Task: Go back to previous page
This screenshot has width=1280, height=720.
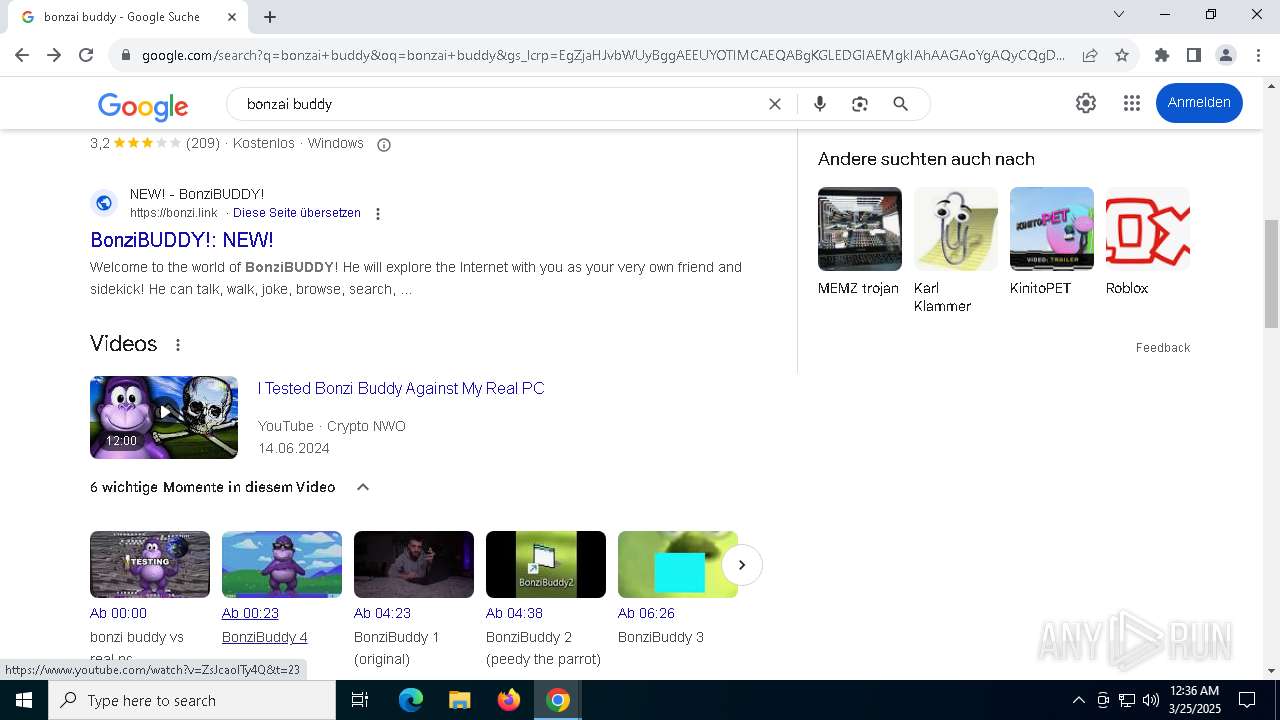Action: coord(22,55)
